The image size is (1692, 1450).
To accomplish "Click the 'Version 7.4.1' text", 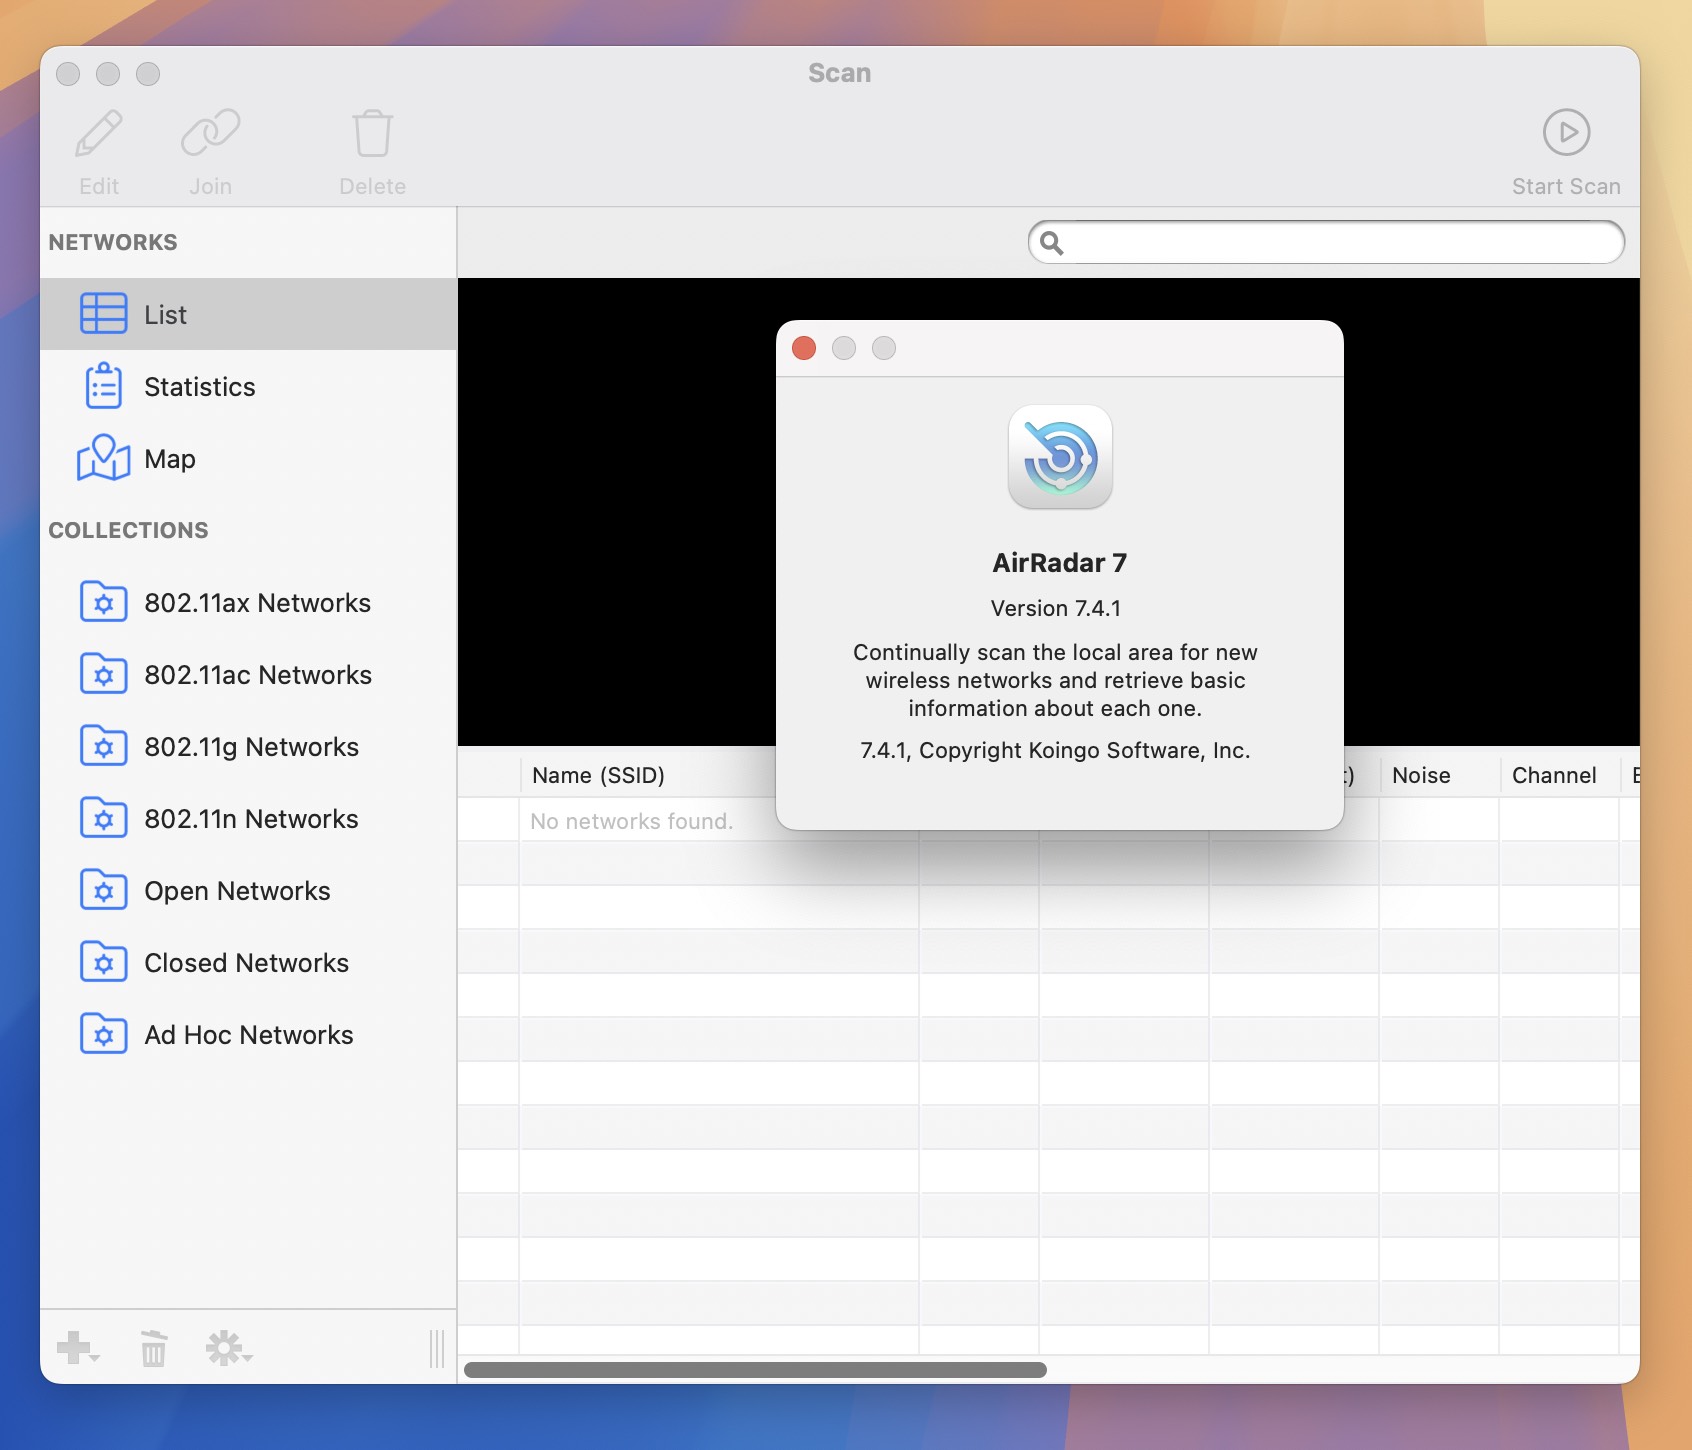I will click(1056, 608).
